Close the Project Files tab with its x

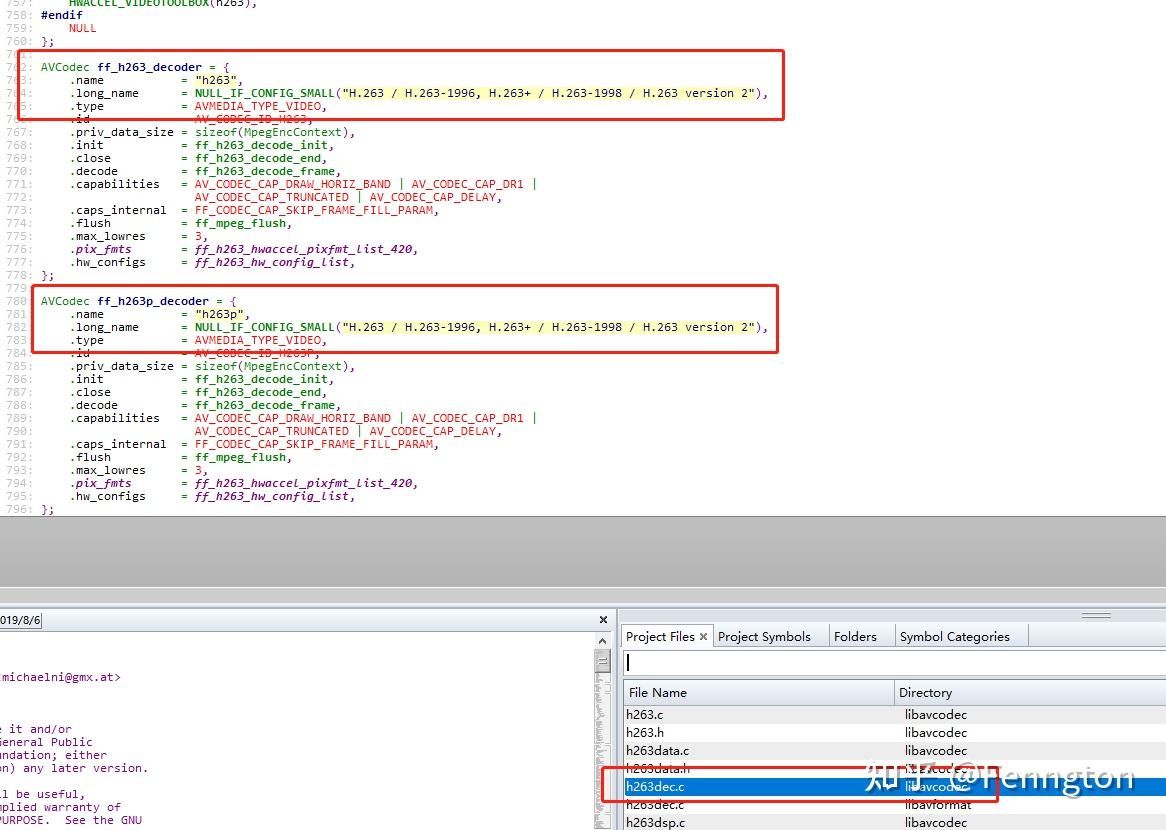point(703,637)
